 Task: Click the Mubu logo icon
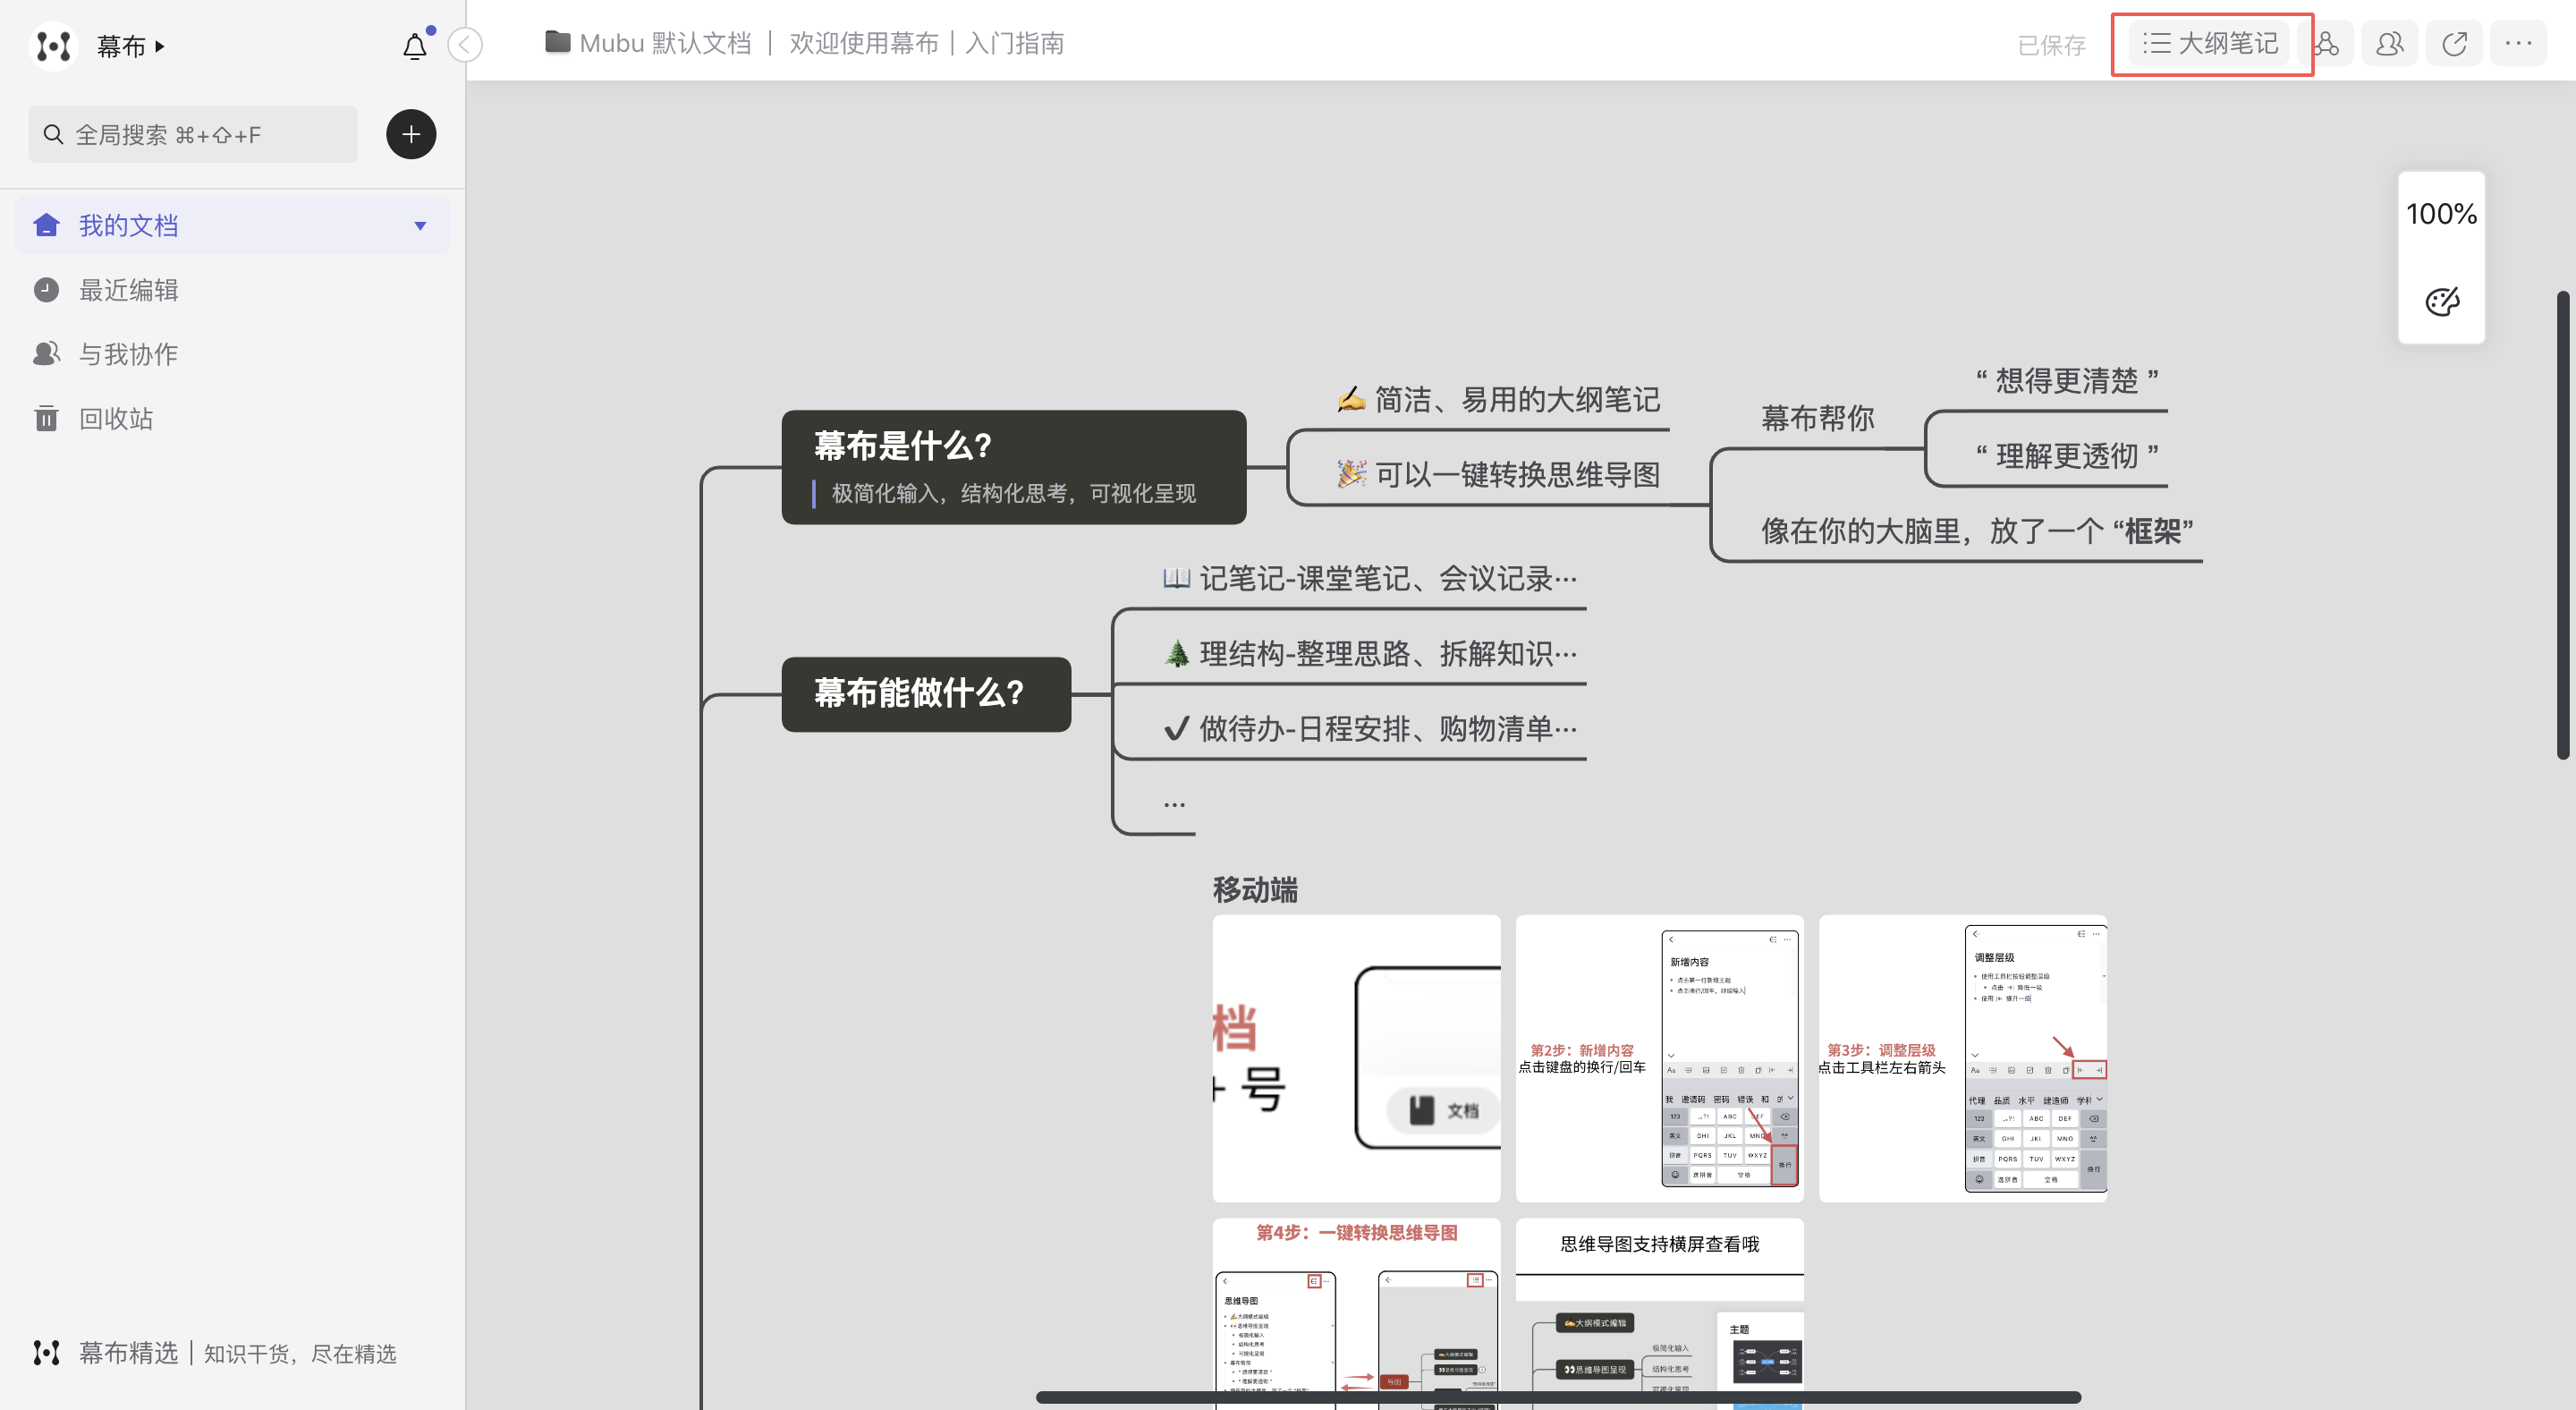[x=53, y=45]
